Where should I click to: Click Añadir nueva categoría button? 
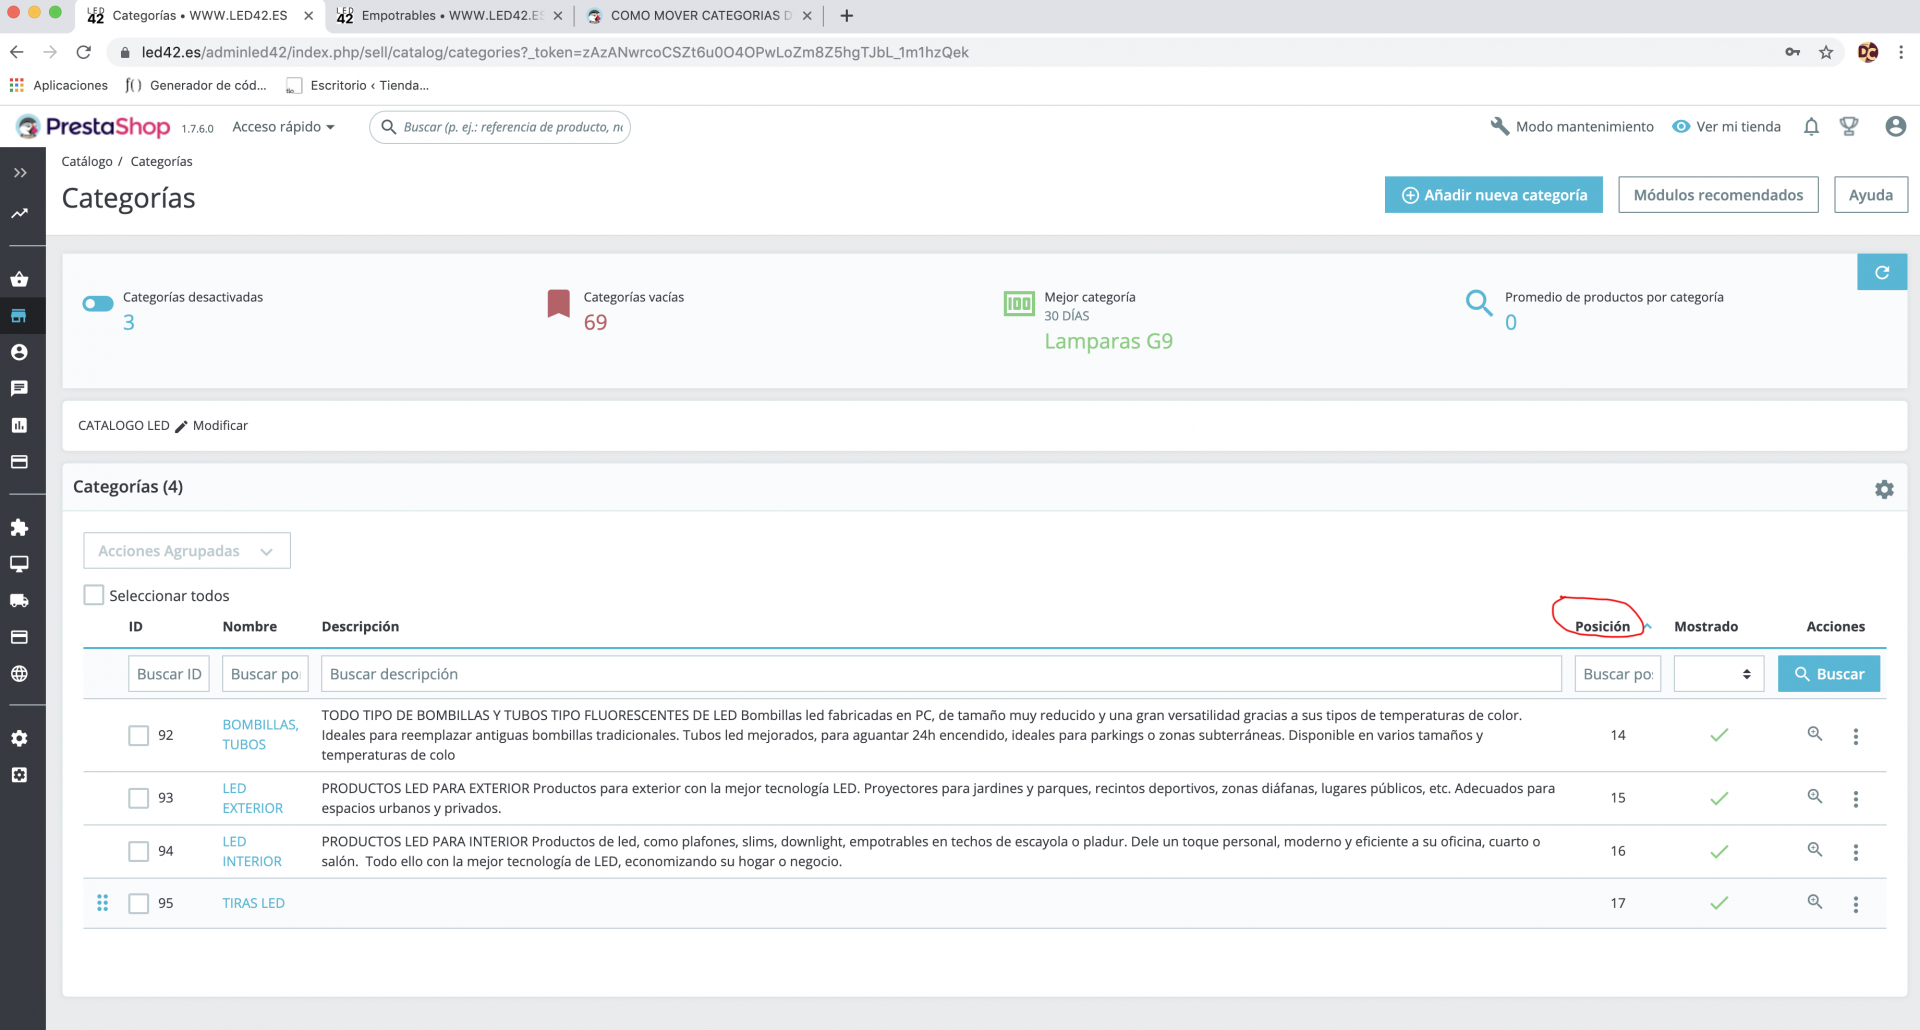point(1493,195)
